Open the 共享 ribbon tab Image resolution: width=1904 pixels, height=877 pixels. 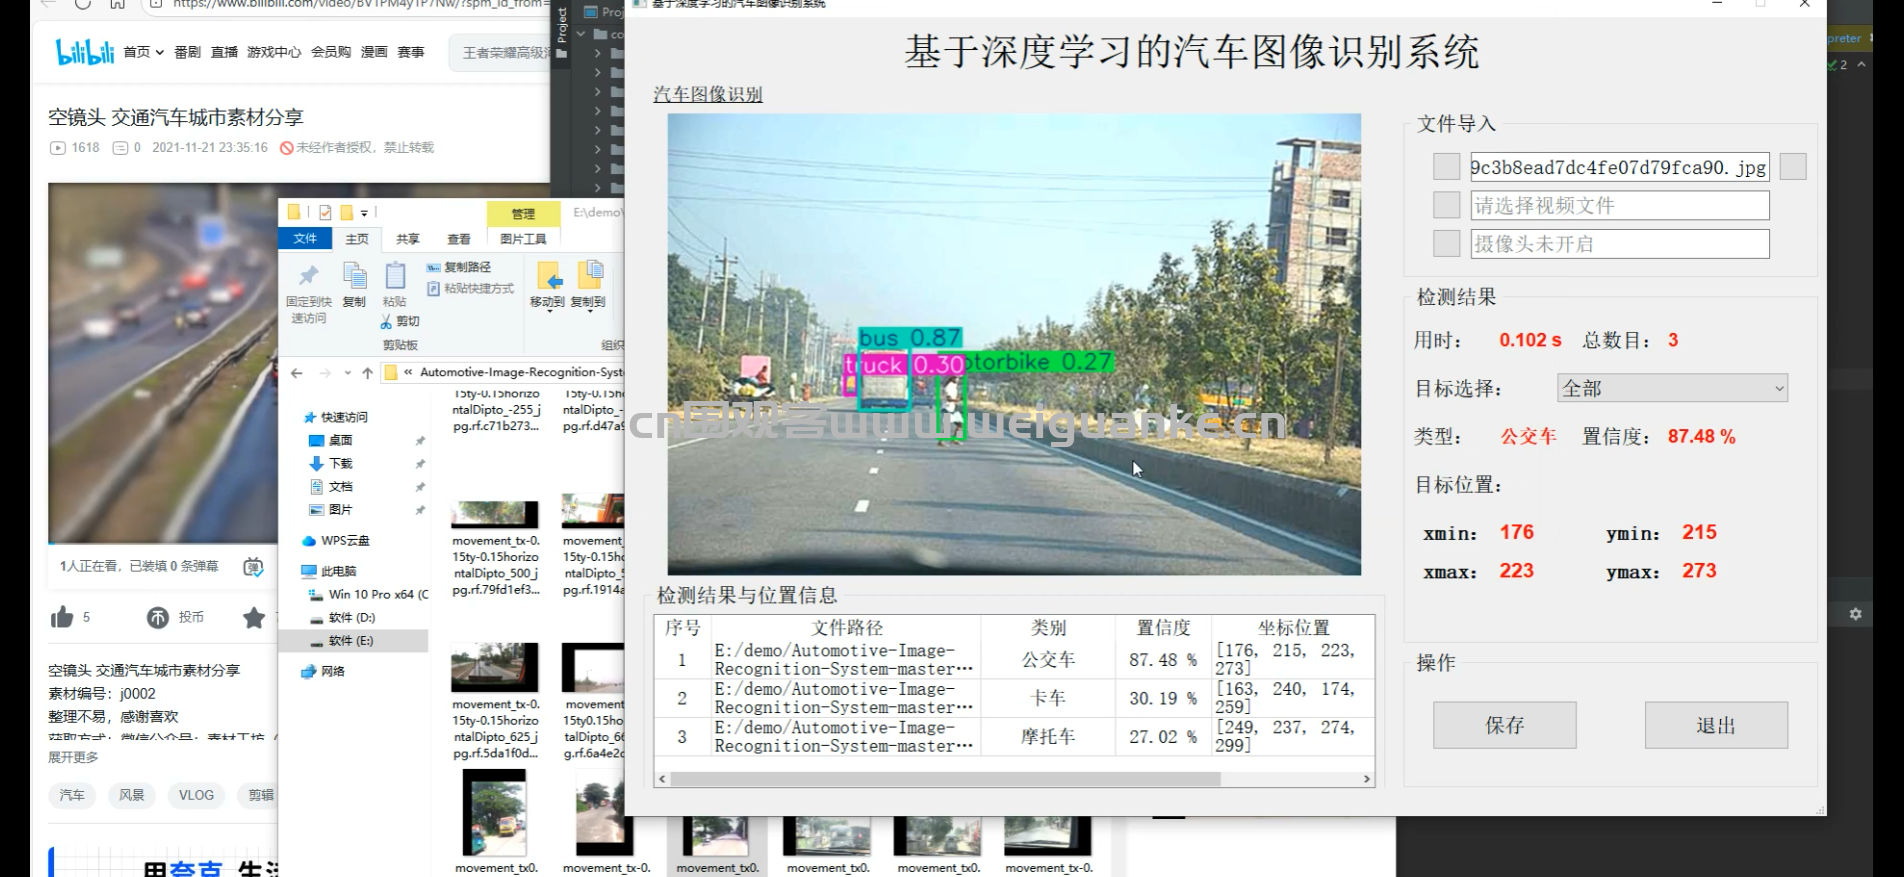pyautogui.click(x=407, y=239)
